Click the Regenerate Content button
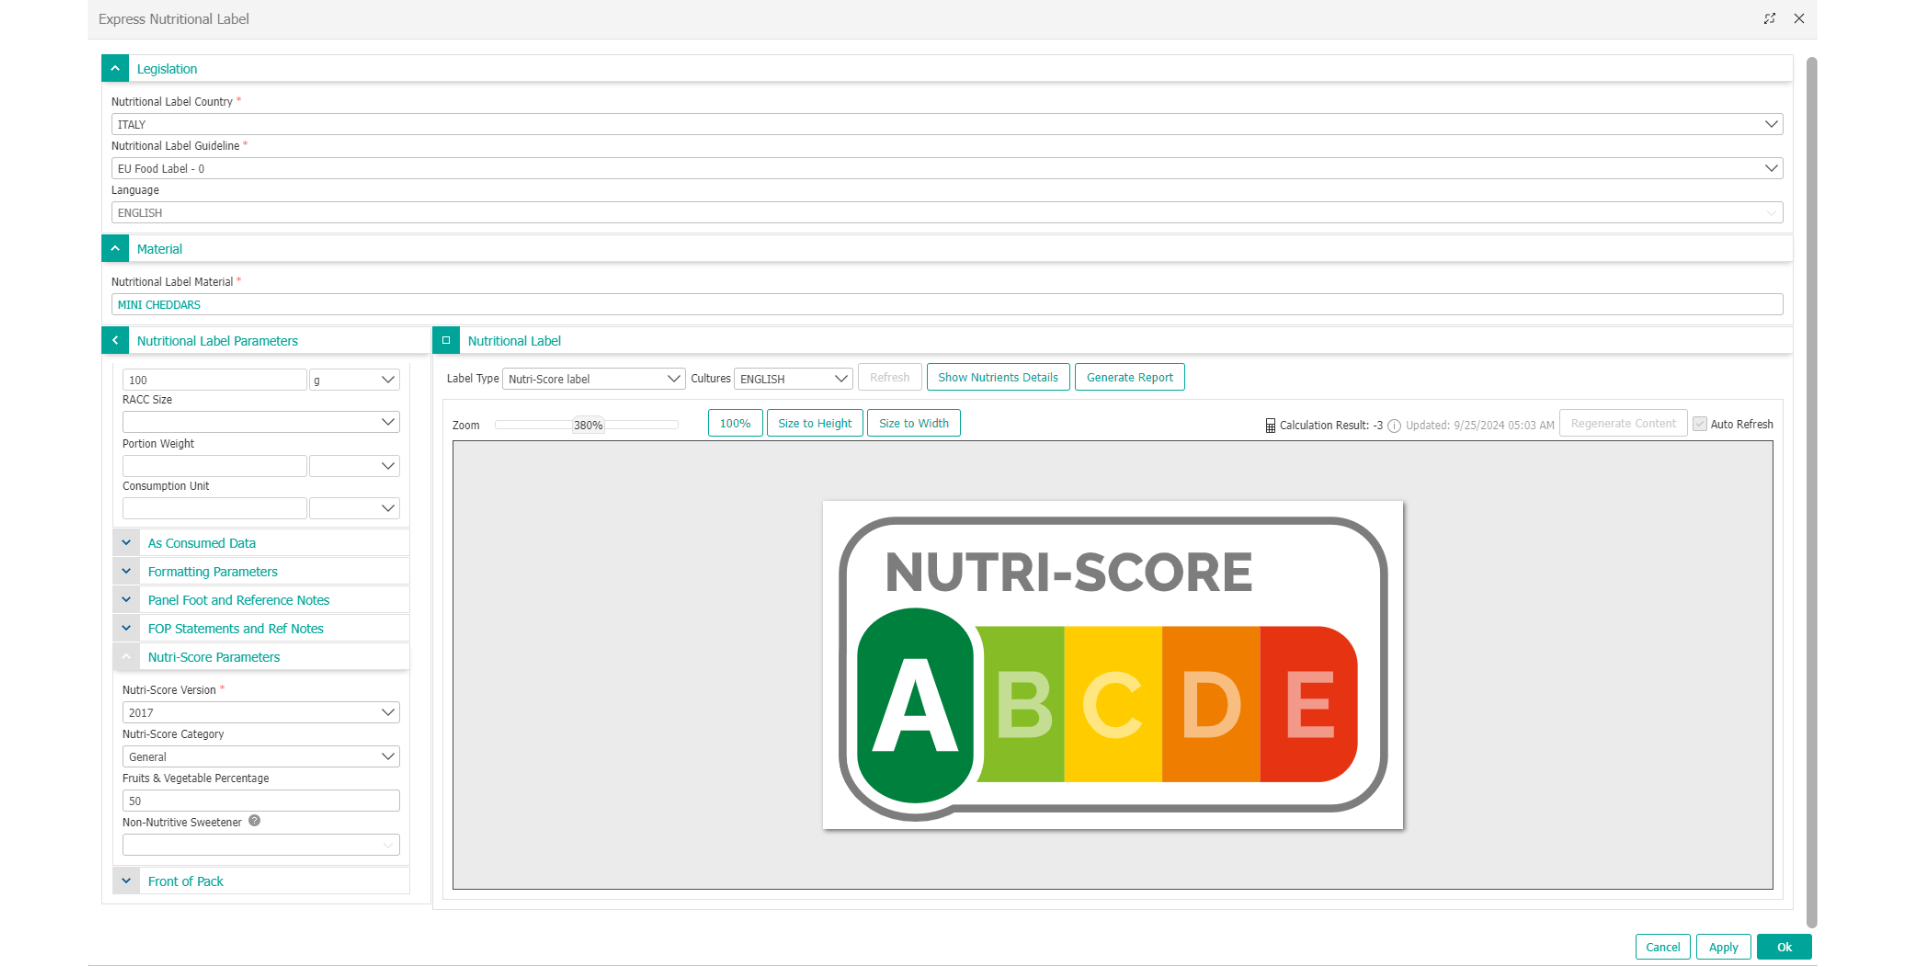The image size is (1905, 966). coord(1623,423)
